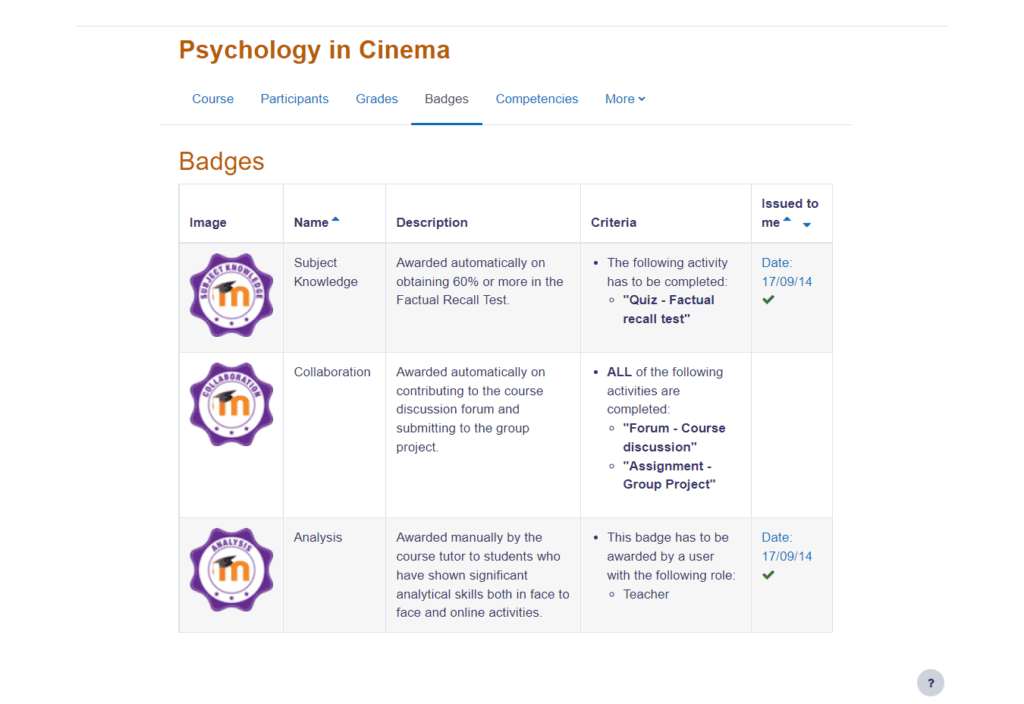Click the Collaboration badge image
Image resolution: width=1024 pixels, height=704 pixels.
[x=231, y=404]
